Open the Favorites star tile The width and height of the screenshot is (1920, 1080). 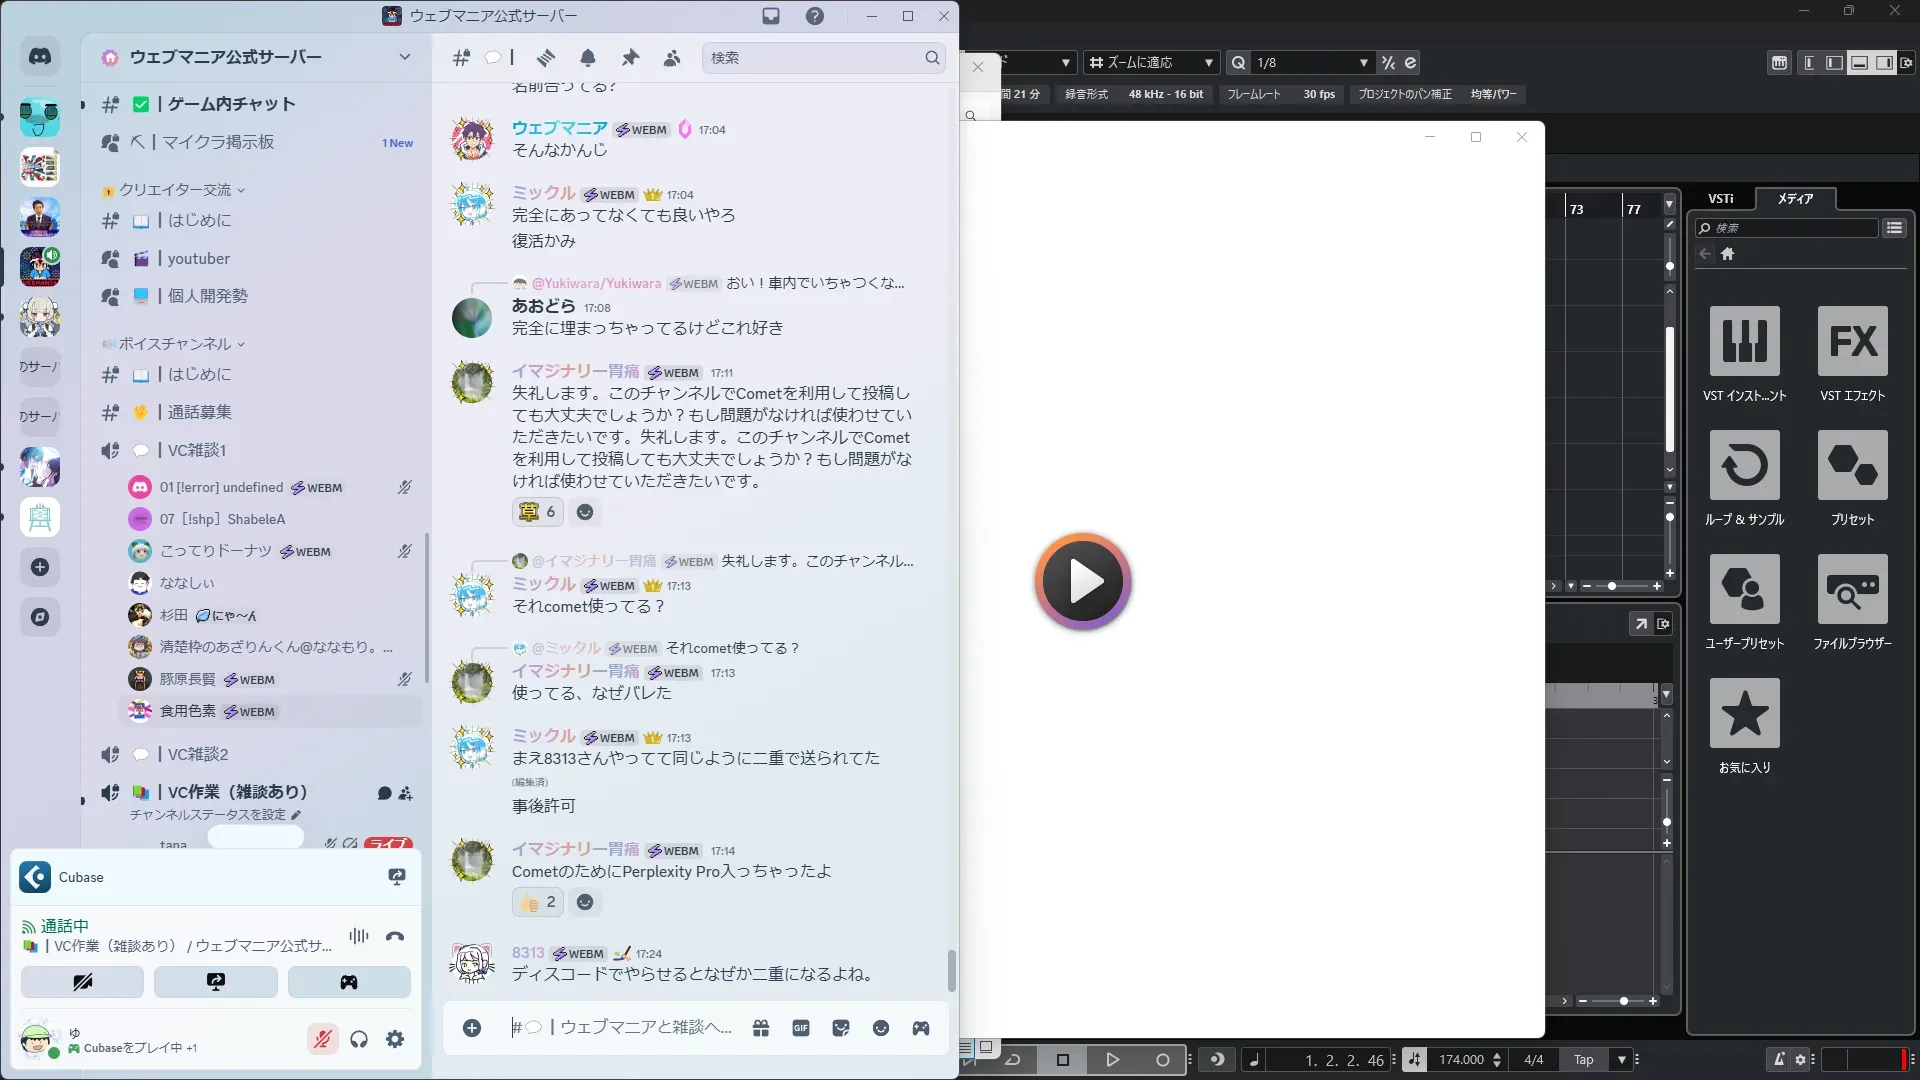tap(1744, 713)
